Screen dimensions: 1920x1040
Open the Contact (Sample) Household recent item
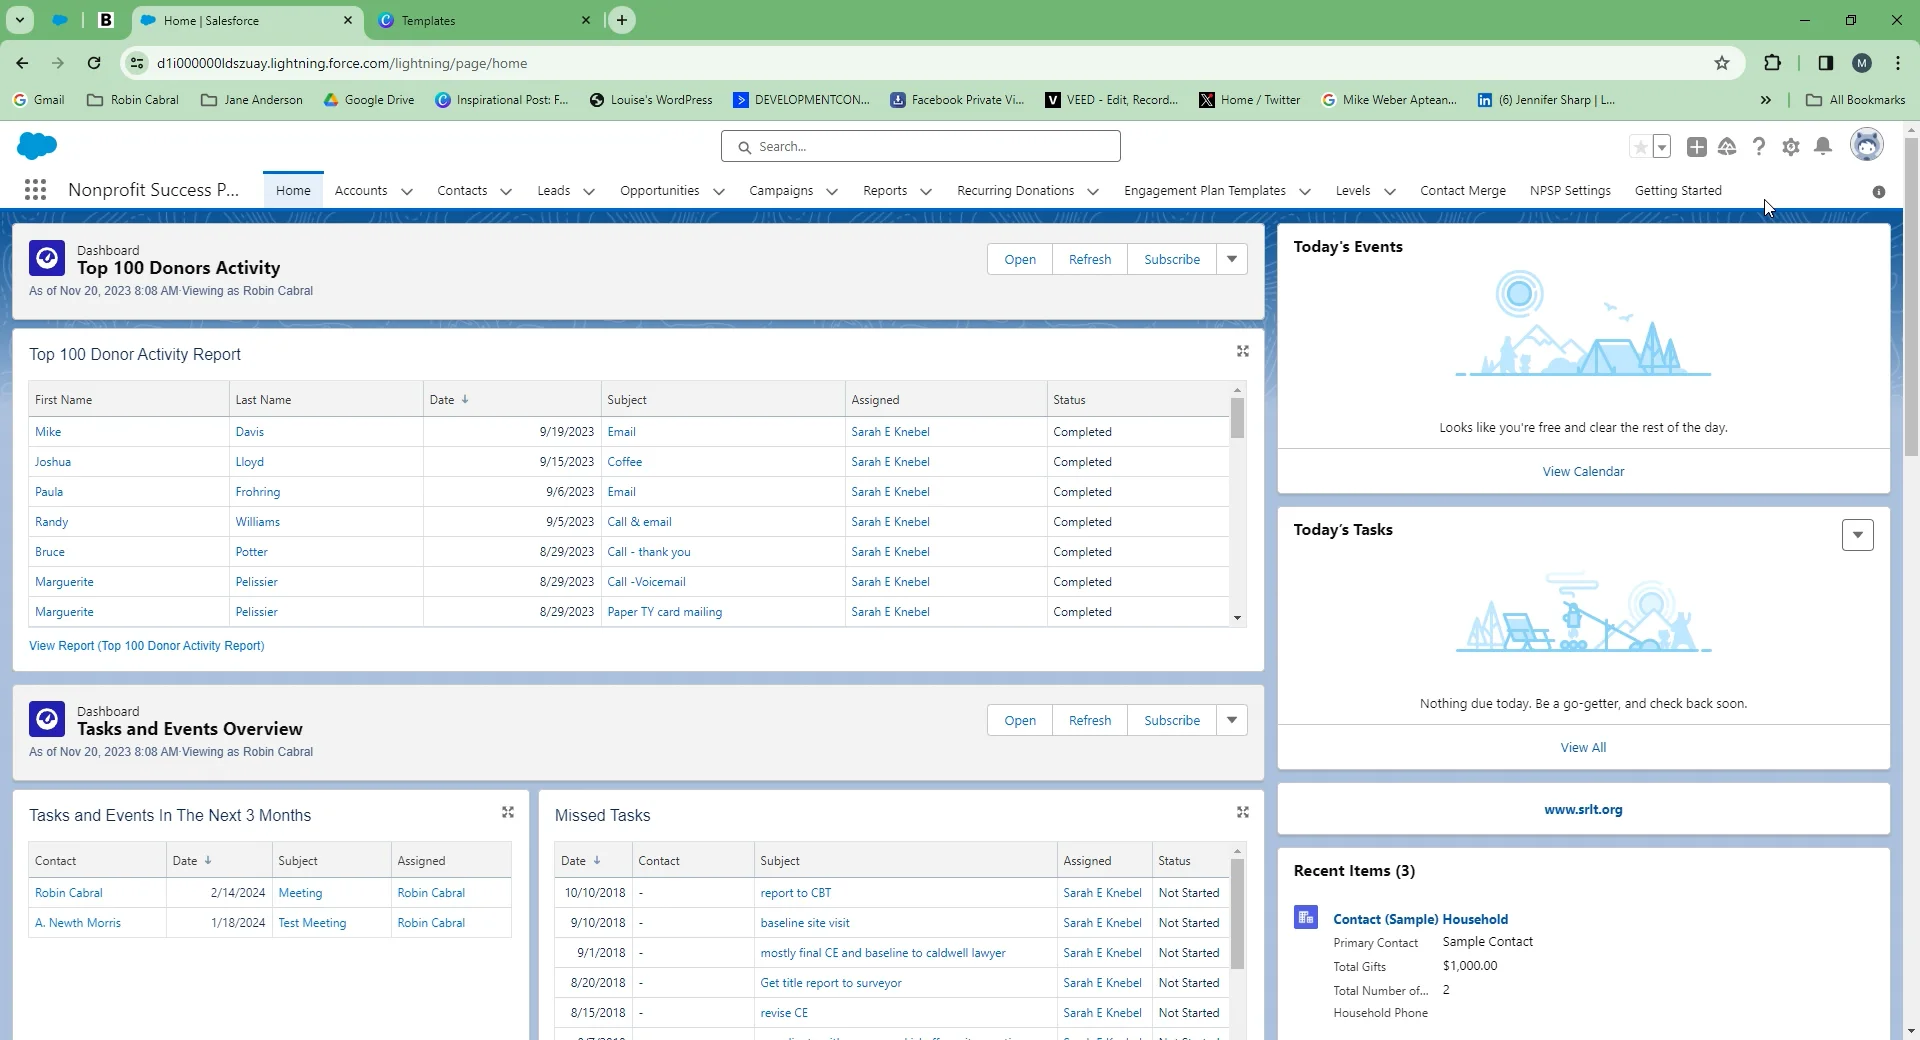coord(1420,919)
